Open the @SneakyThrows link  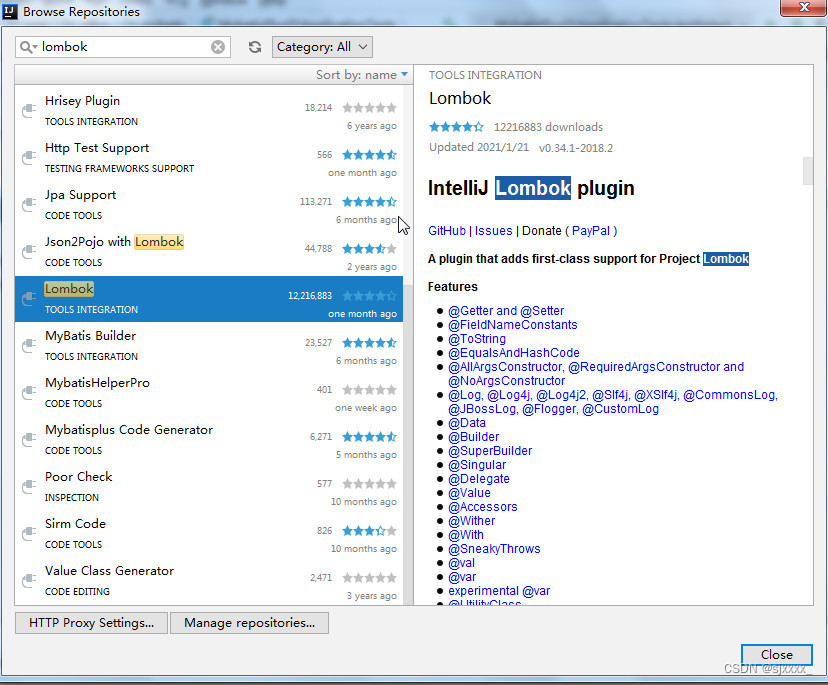pos(494,549)
